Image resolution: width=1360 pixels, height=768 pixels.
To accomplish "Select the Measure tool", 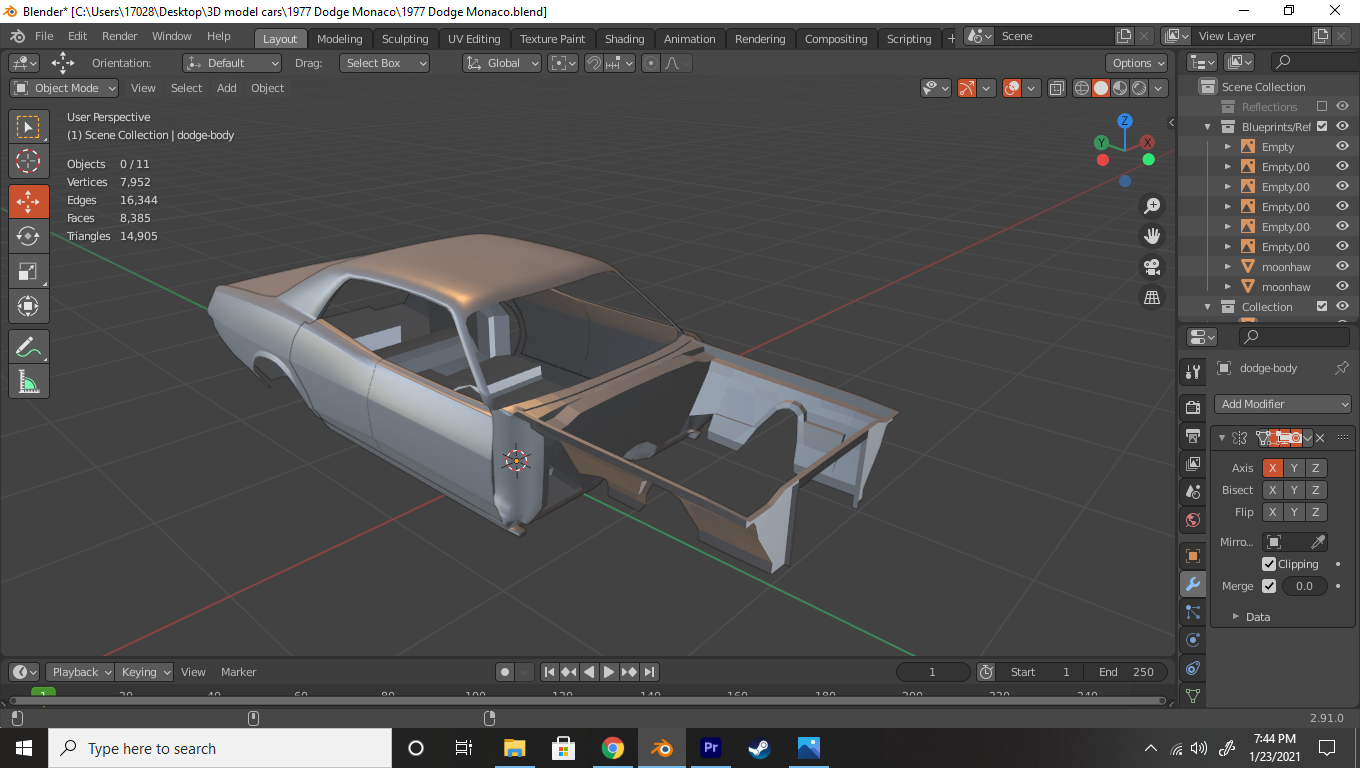I will (x=28, y=381).
